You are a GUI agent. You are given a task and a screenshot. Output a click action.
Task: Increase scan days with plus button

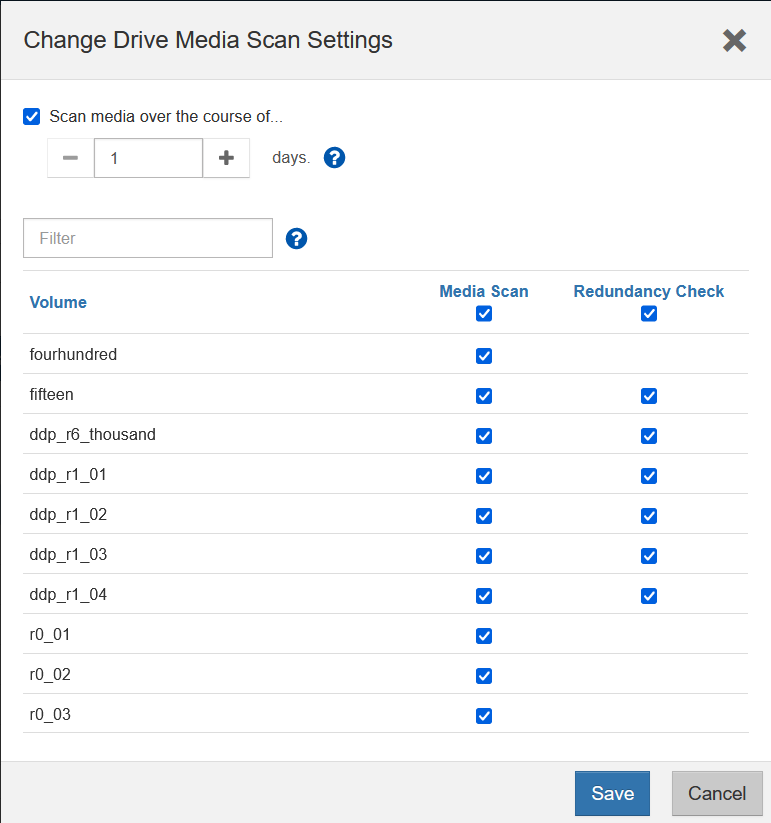point(226,158)
